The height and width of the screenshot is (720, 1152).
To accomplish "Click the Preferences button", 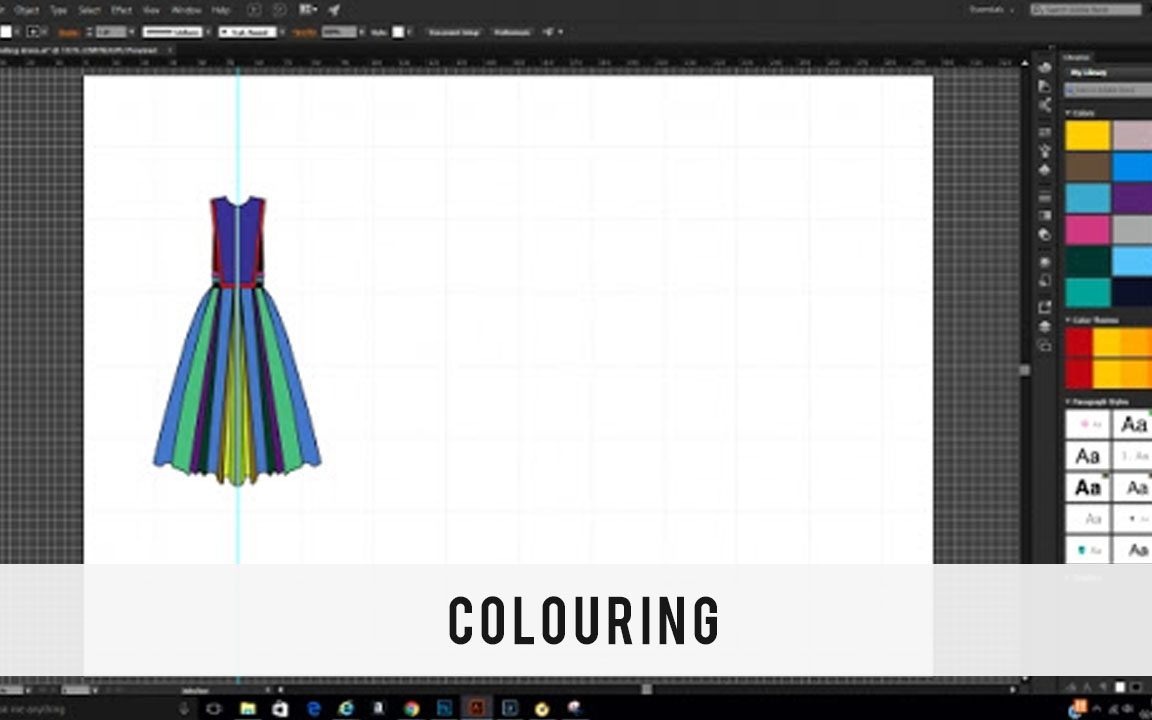I will click(x=511, y=32).
